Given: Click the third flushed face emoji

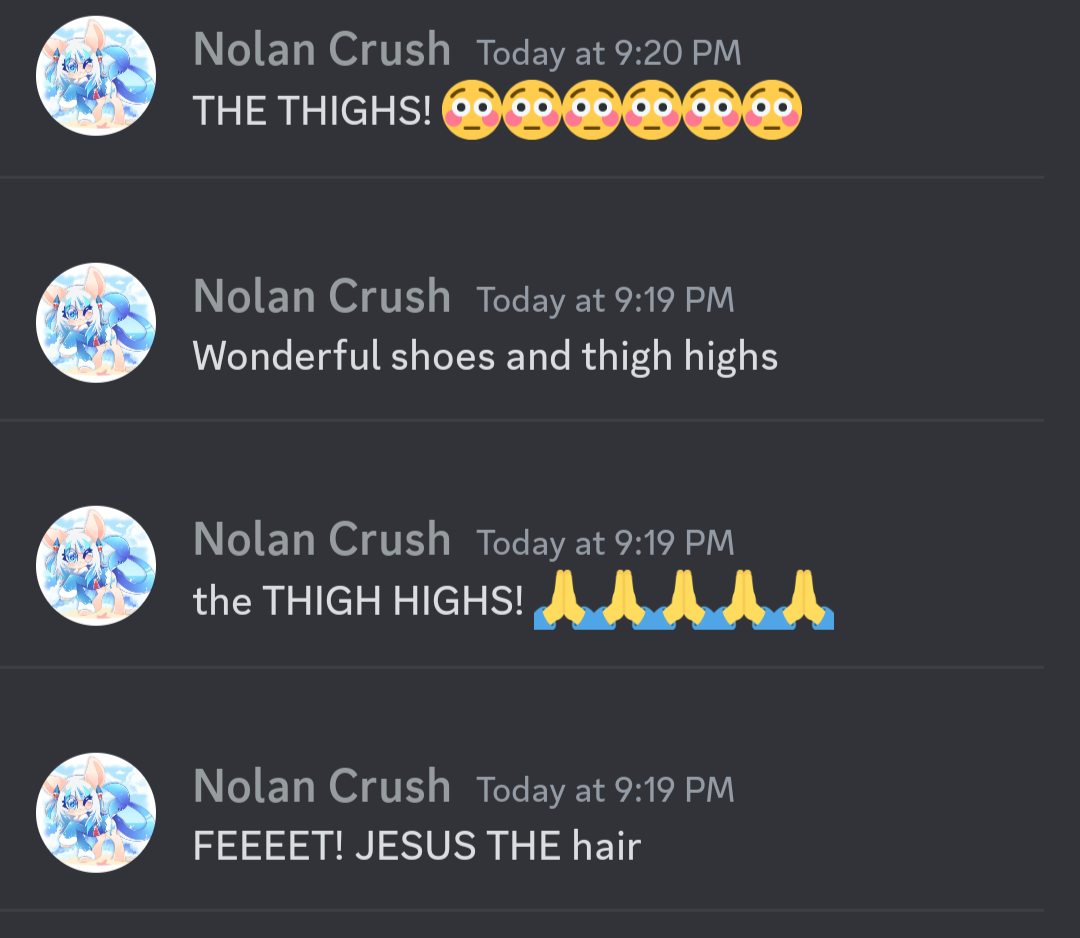Looking at the screenshot, I should (x=592, y=110).
